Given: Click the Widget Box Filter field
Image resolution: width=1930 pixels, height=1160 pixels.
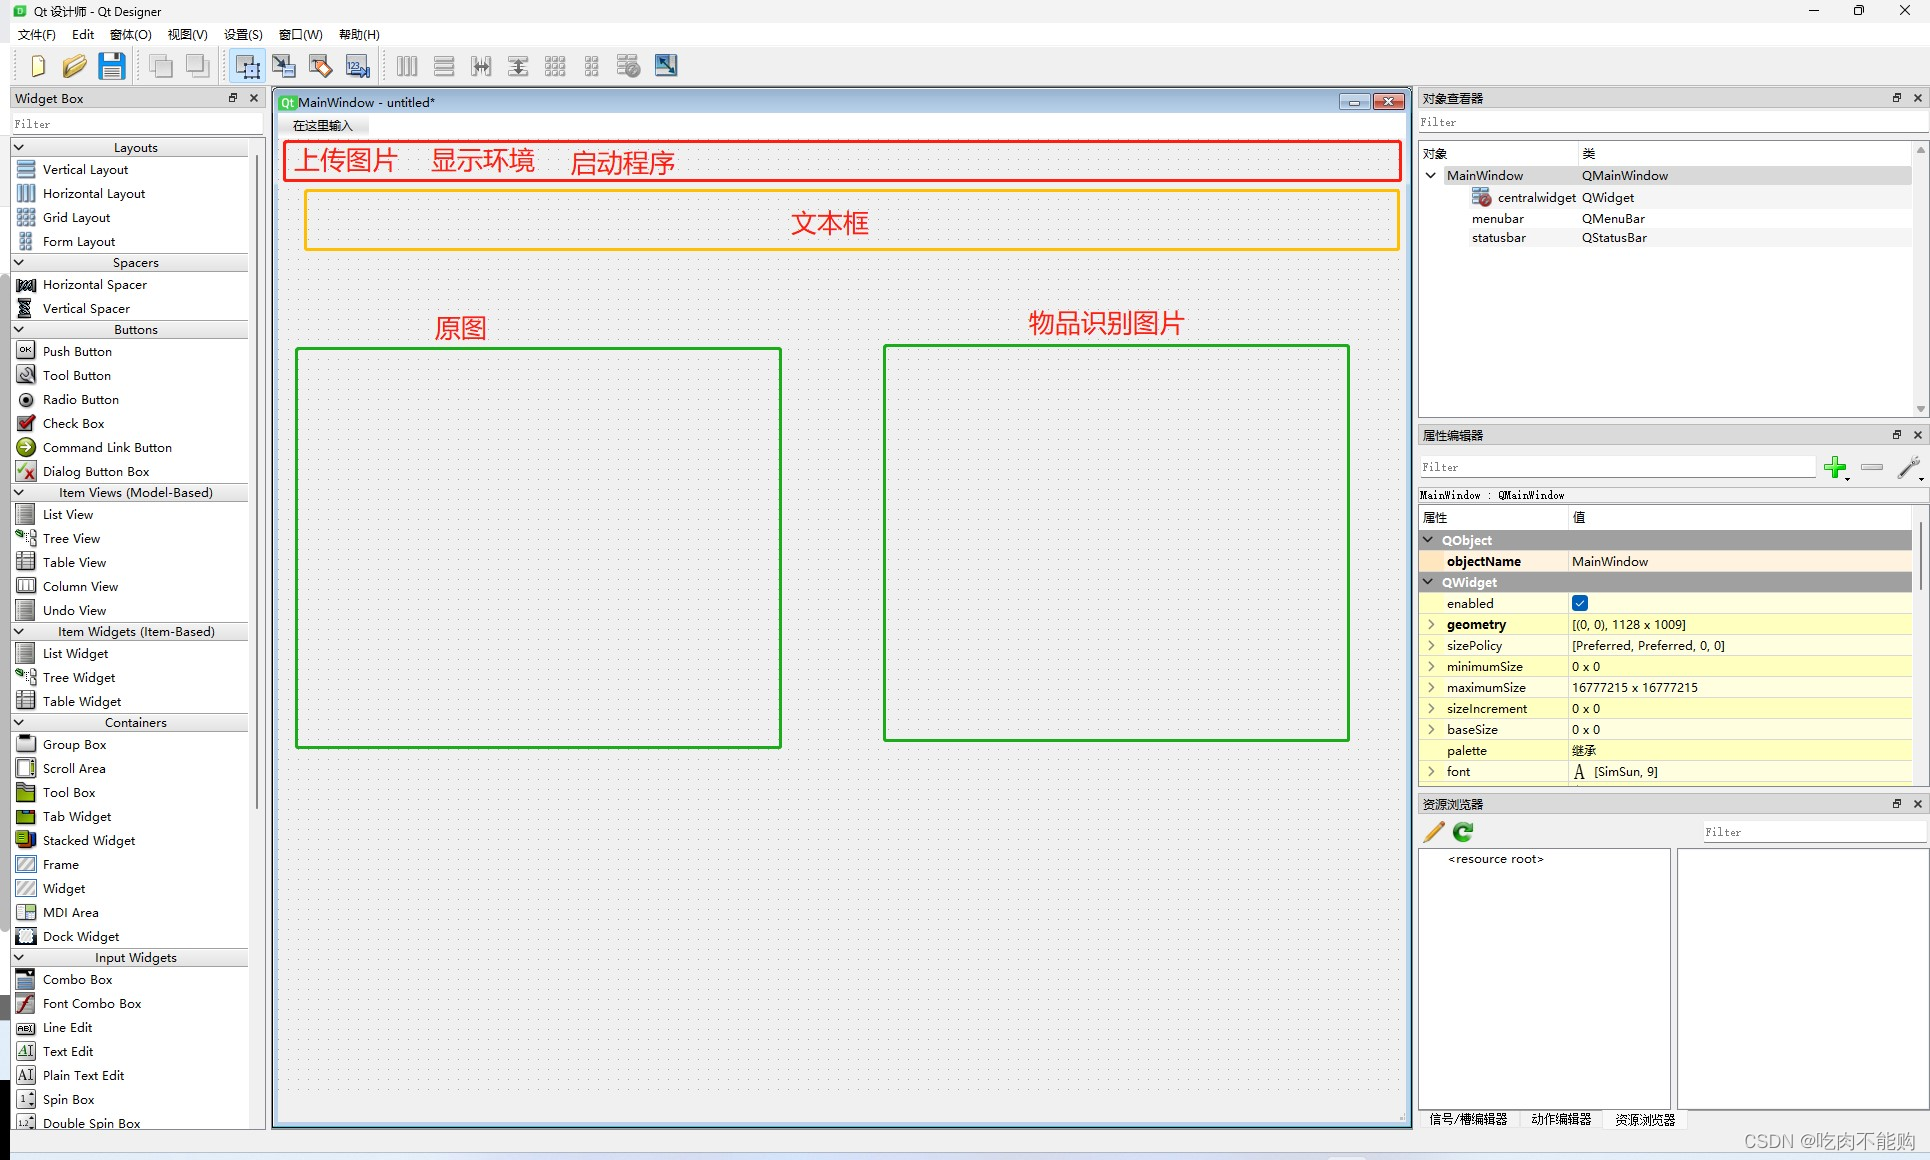Looking at the screenshot, I should pyautogui.click(x=137, y=124).
